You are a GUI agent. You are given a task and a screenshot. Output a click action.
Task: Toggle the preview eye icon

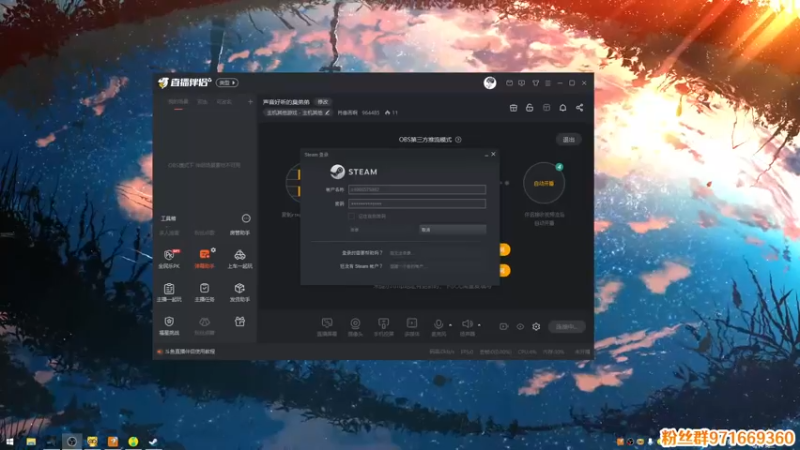(520, 327)
